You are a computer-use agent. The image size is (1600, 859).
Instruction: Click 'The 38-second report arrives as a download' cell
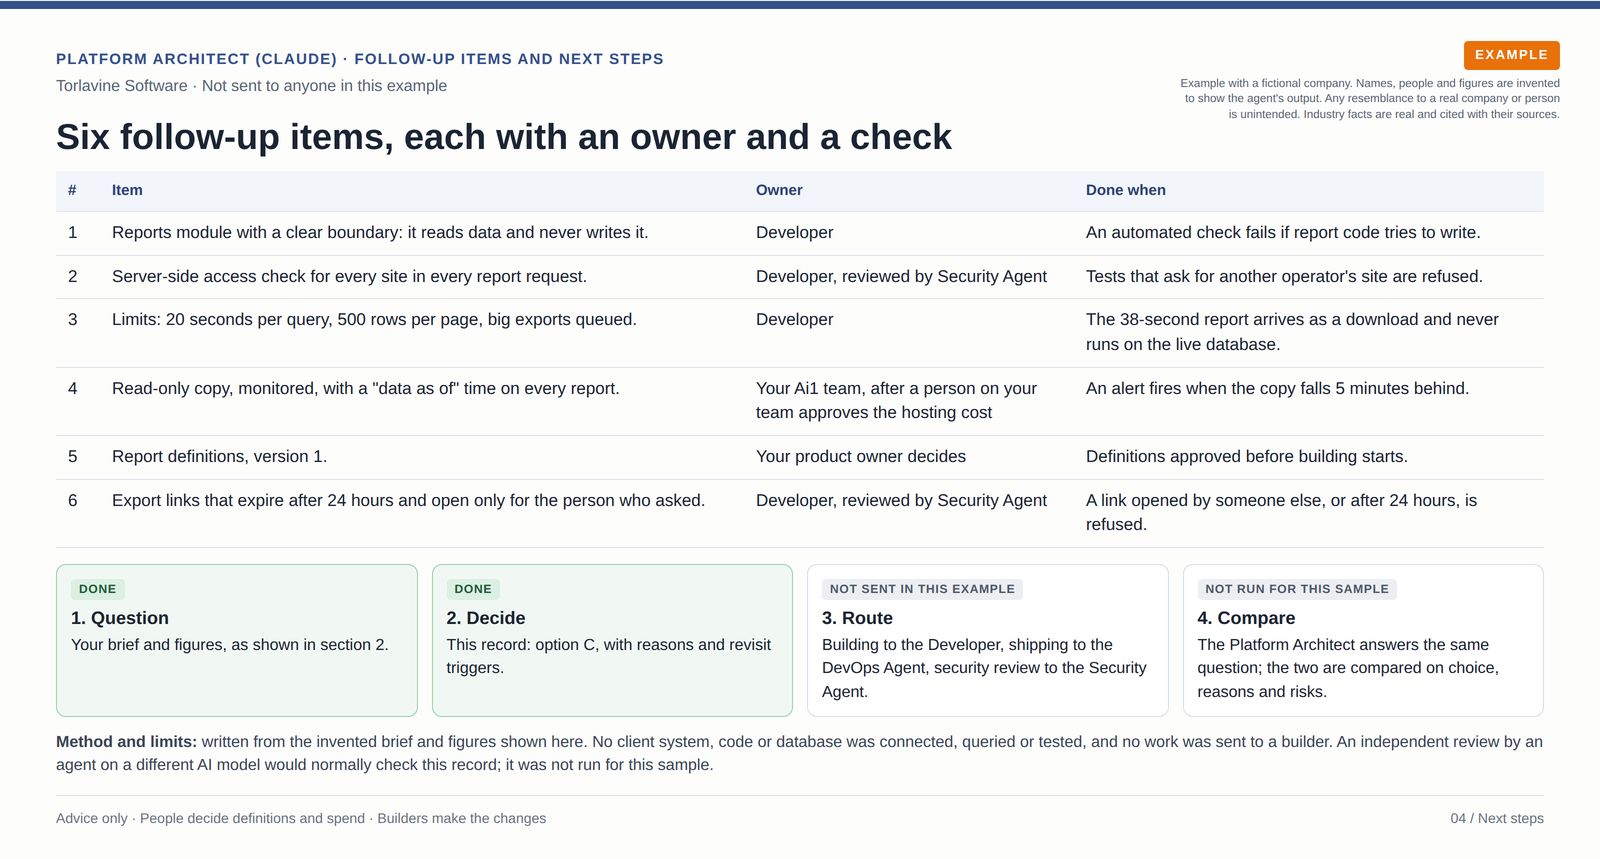(1292, 332)
